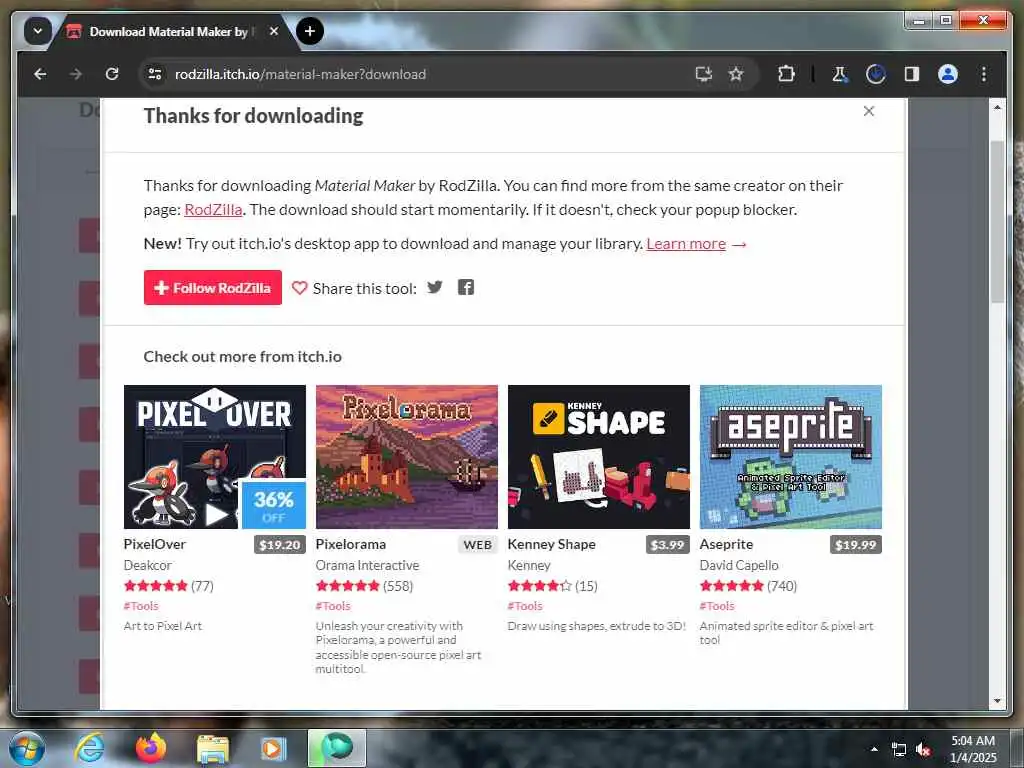Viewport: 1024px width, 768px height.
Task: Click the heart icon beside Share this tool
Action: click(299, 288)
